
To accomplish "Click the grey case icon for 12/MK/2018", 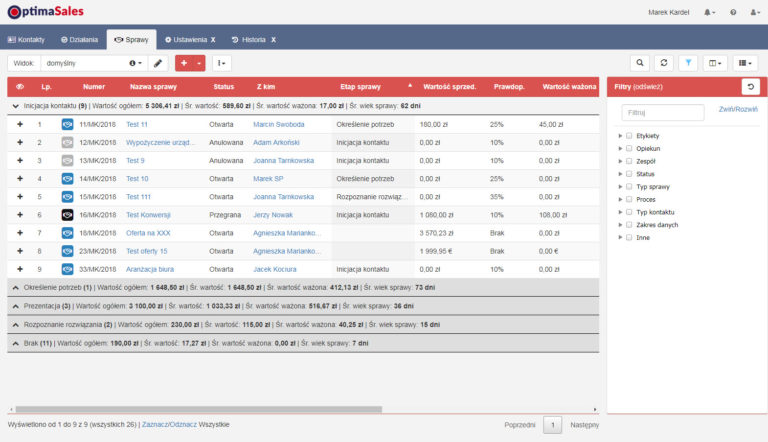I will click(68, 143).
